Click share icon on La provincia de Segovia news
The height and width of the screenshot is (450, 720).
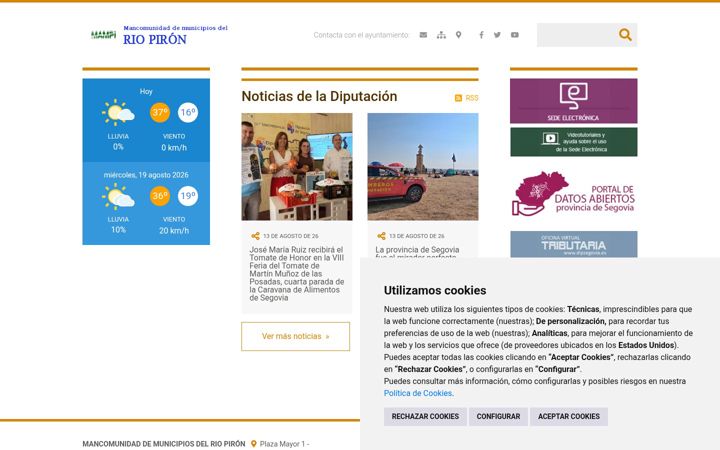coord(381,236)
